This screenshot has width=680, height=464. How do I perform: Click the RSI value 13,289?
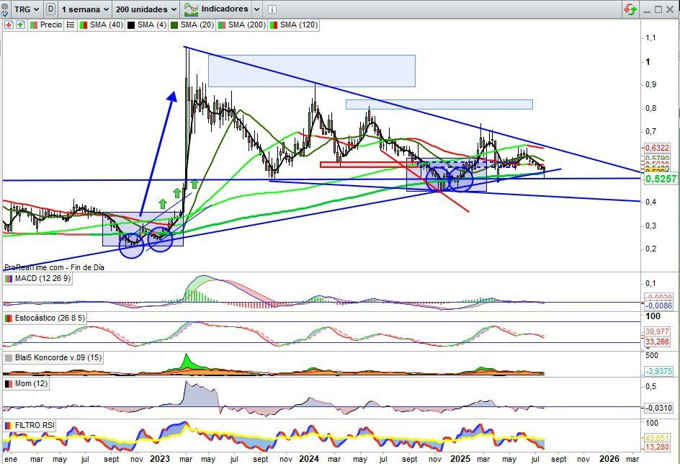coord(657,447)
